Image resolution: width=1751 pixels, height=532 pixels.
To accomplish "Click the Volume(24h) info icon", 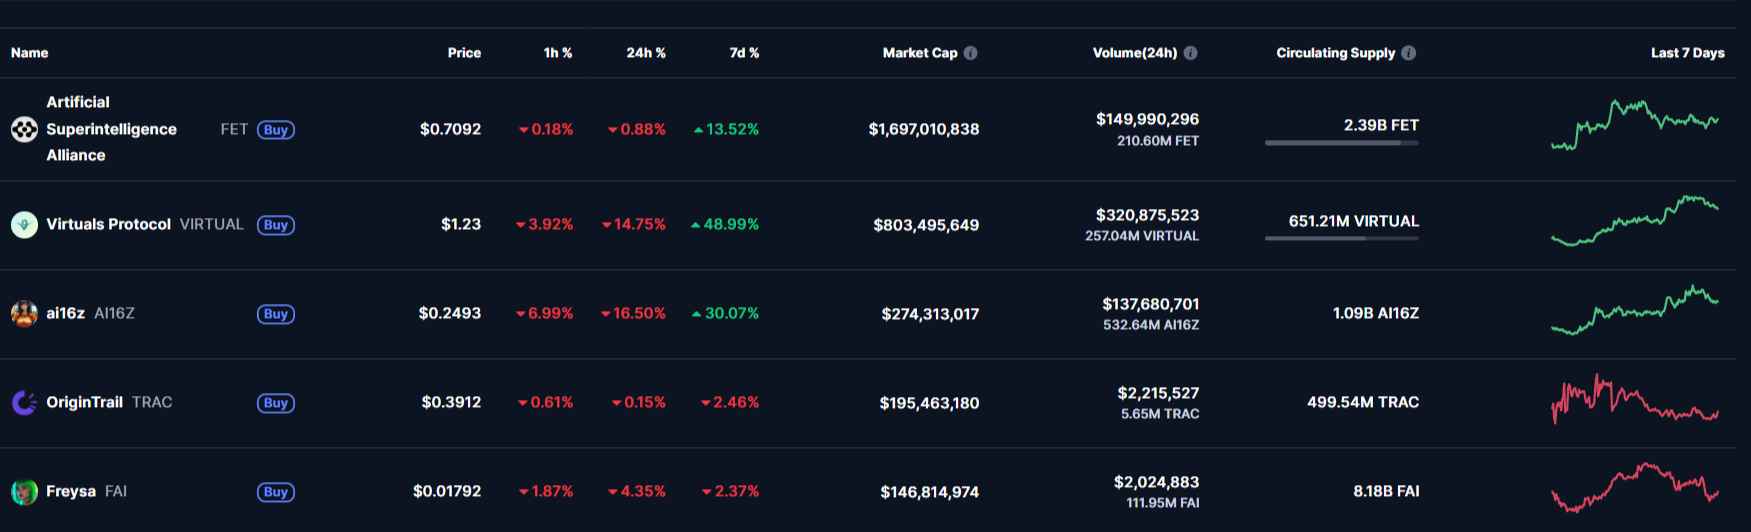I will pos(1190,53).
